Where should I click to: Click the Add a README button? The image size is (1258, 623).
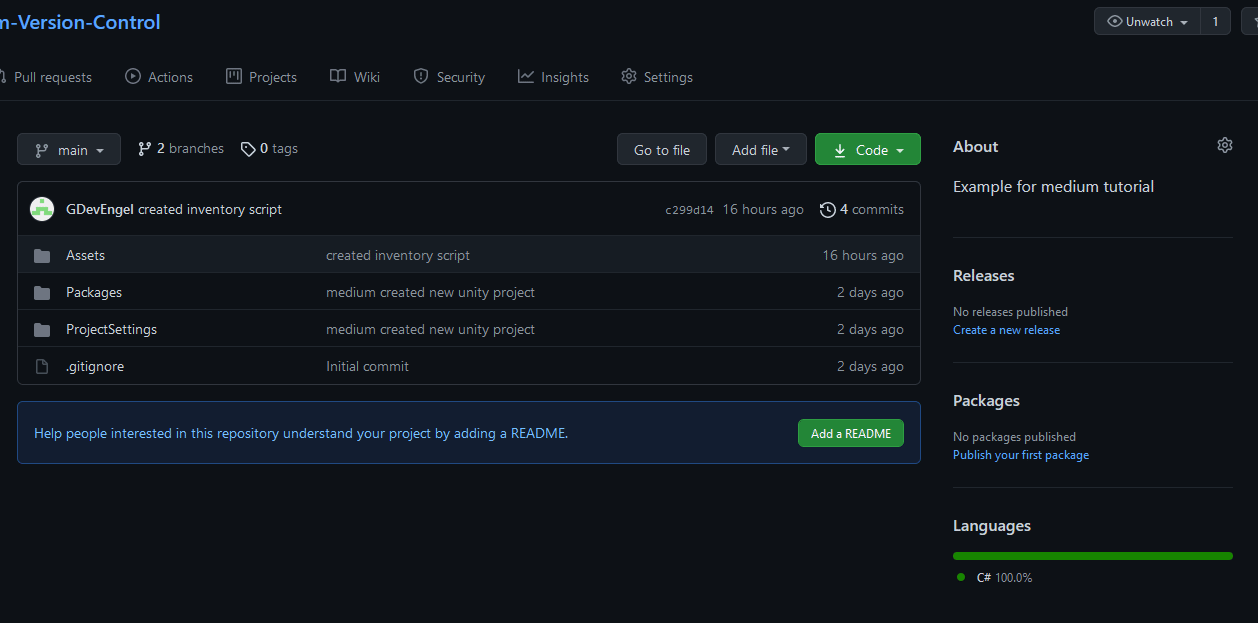(851, 433)
